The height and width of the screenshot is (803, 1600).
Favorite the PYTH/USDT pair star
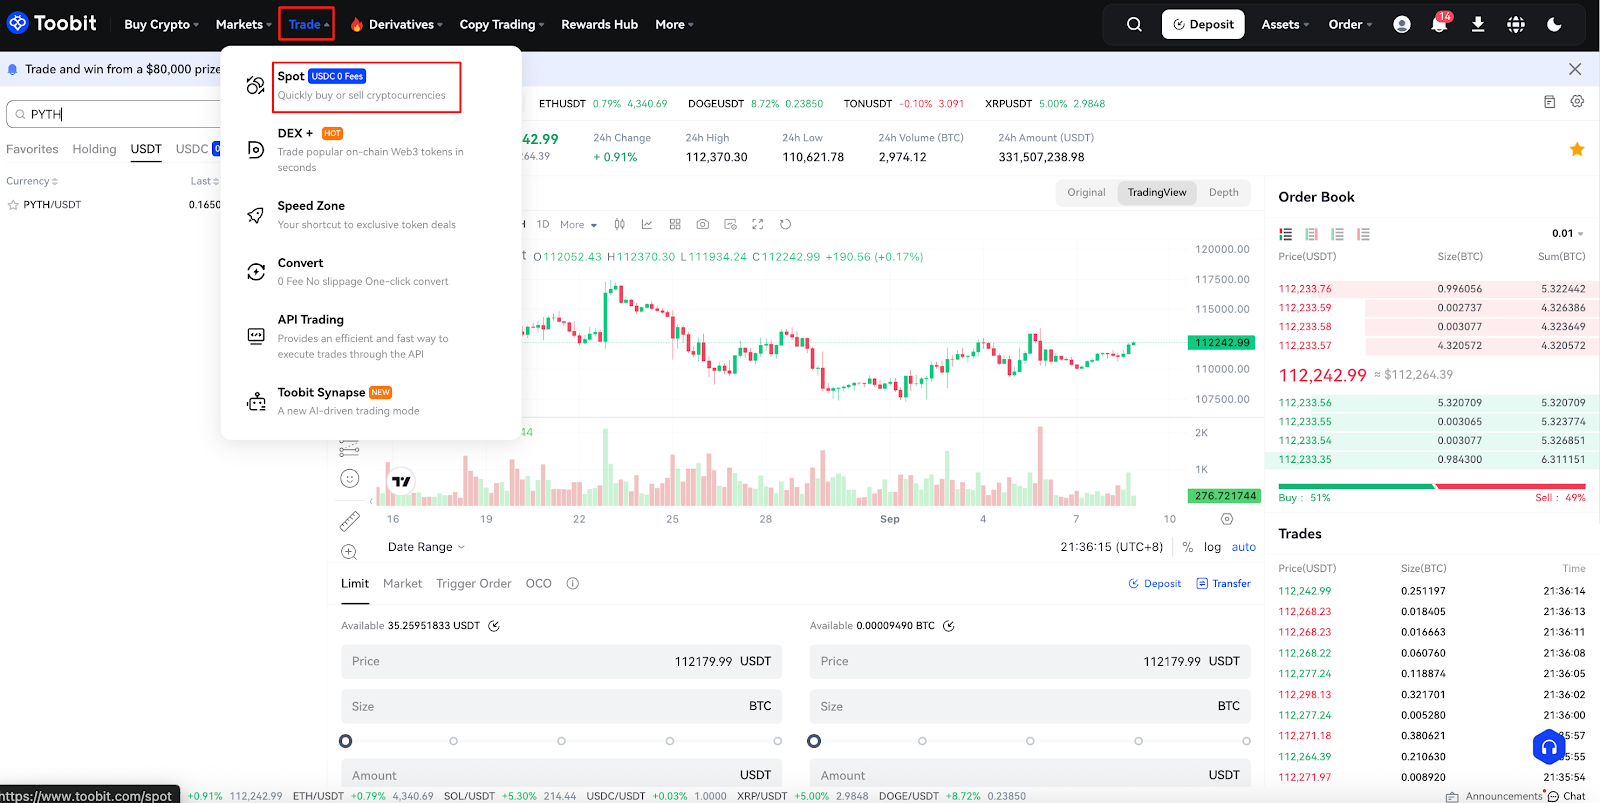coord(13,205)
